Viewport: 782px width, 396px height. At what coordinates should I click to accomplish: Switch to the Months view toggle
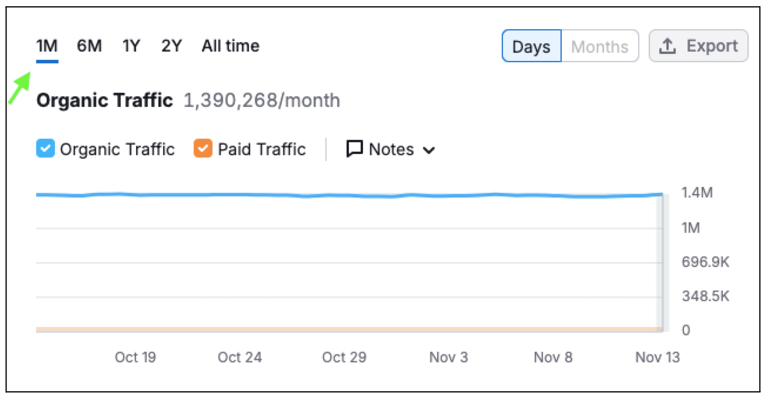click(600, 46)
